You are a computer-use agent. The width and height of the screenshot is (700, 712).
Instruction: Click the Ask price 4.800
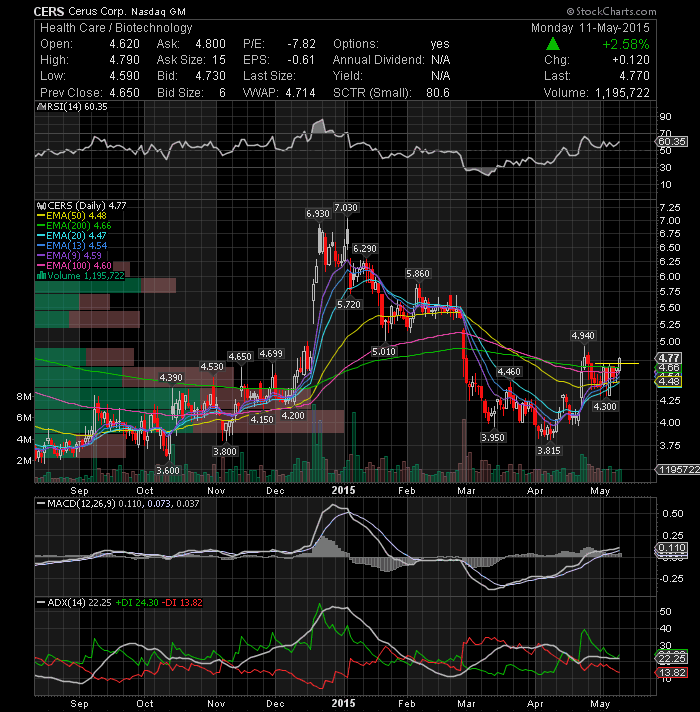[x=210, y=44]
